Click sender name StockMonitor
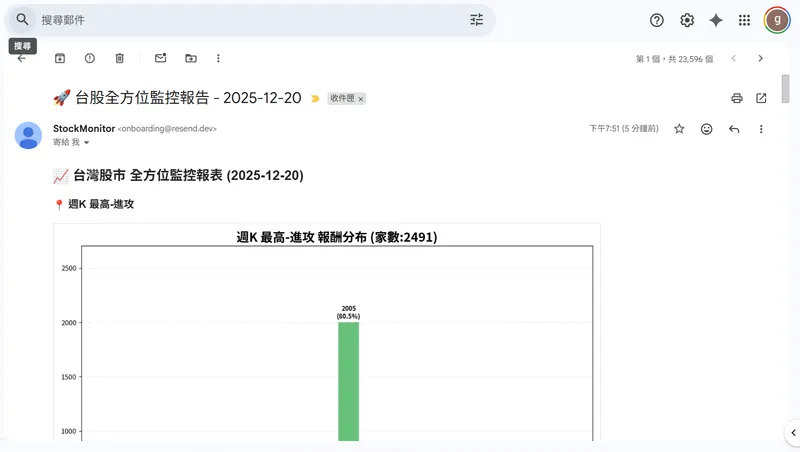Screen dimensions: 800x452 point(84,129)
